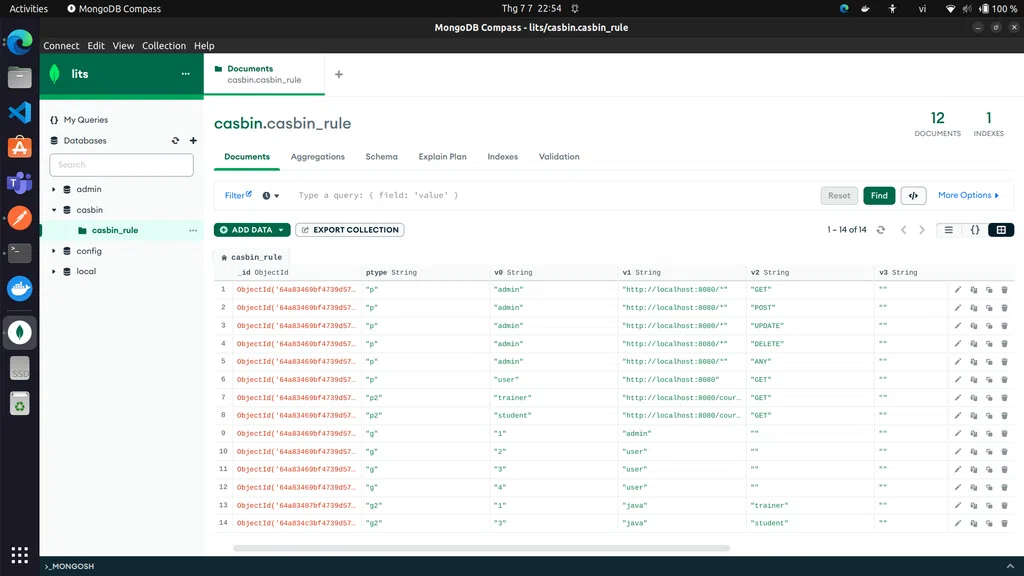Open lits connection options menu
This screenshot has height=576, width=1024.
pos(185,74)
